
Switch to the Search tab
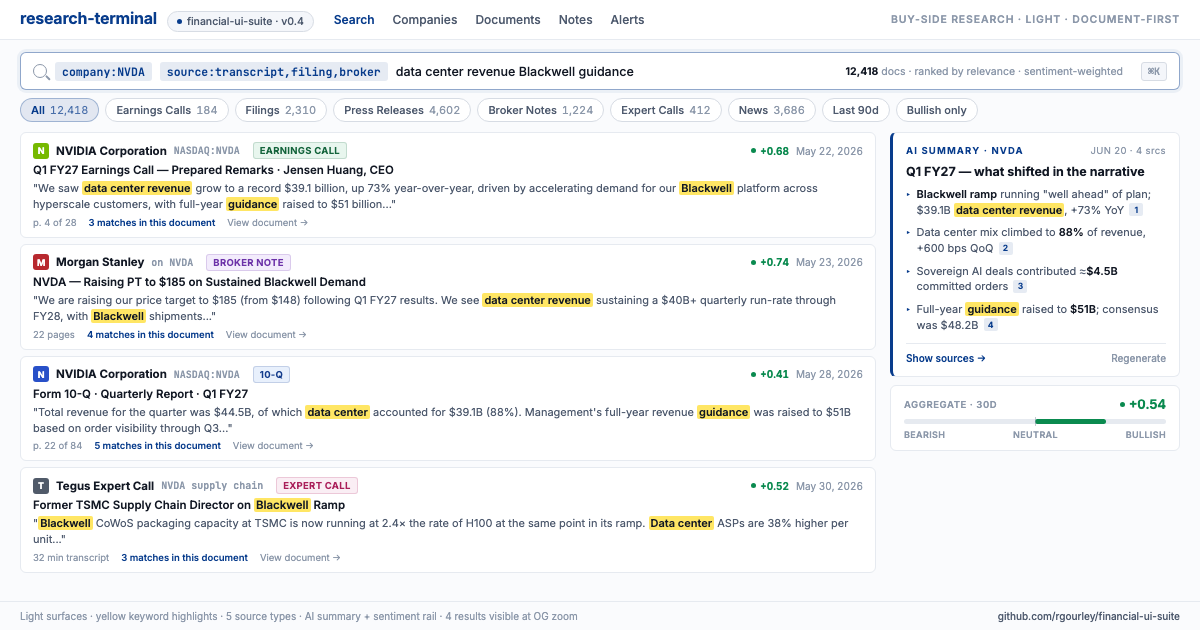(354, 20)
